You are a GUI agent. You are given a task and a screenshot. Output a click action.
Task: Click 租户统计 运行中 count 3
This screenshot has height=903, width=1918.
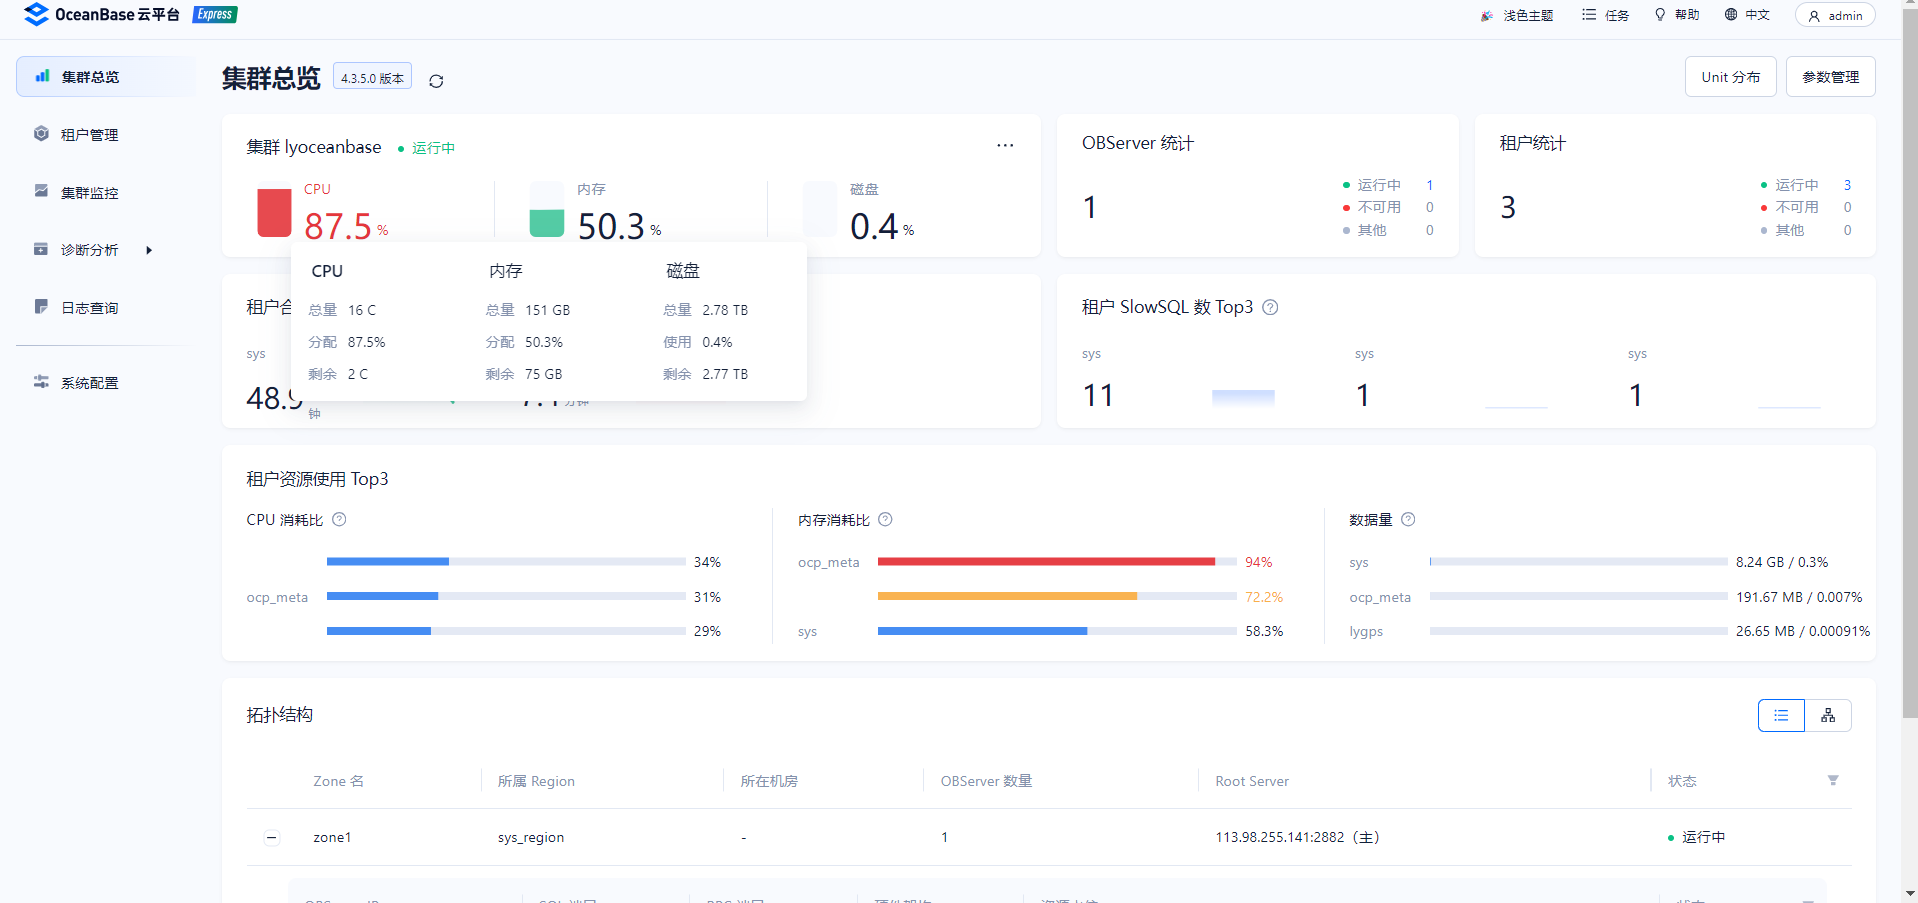1847,185
